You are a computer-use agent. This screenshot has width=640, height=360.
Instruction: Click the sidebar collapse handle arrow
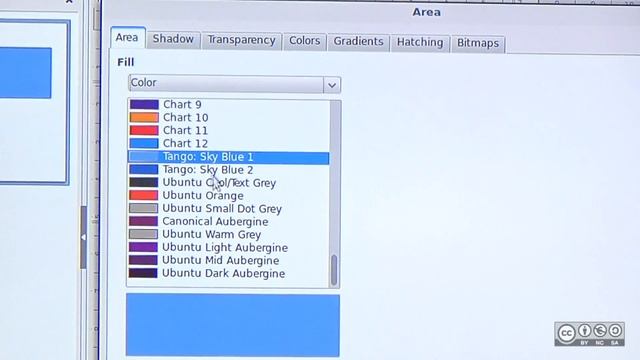(83, 237)
